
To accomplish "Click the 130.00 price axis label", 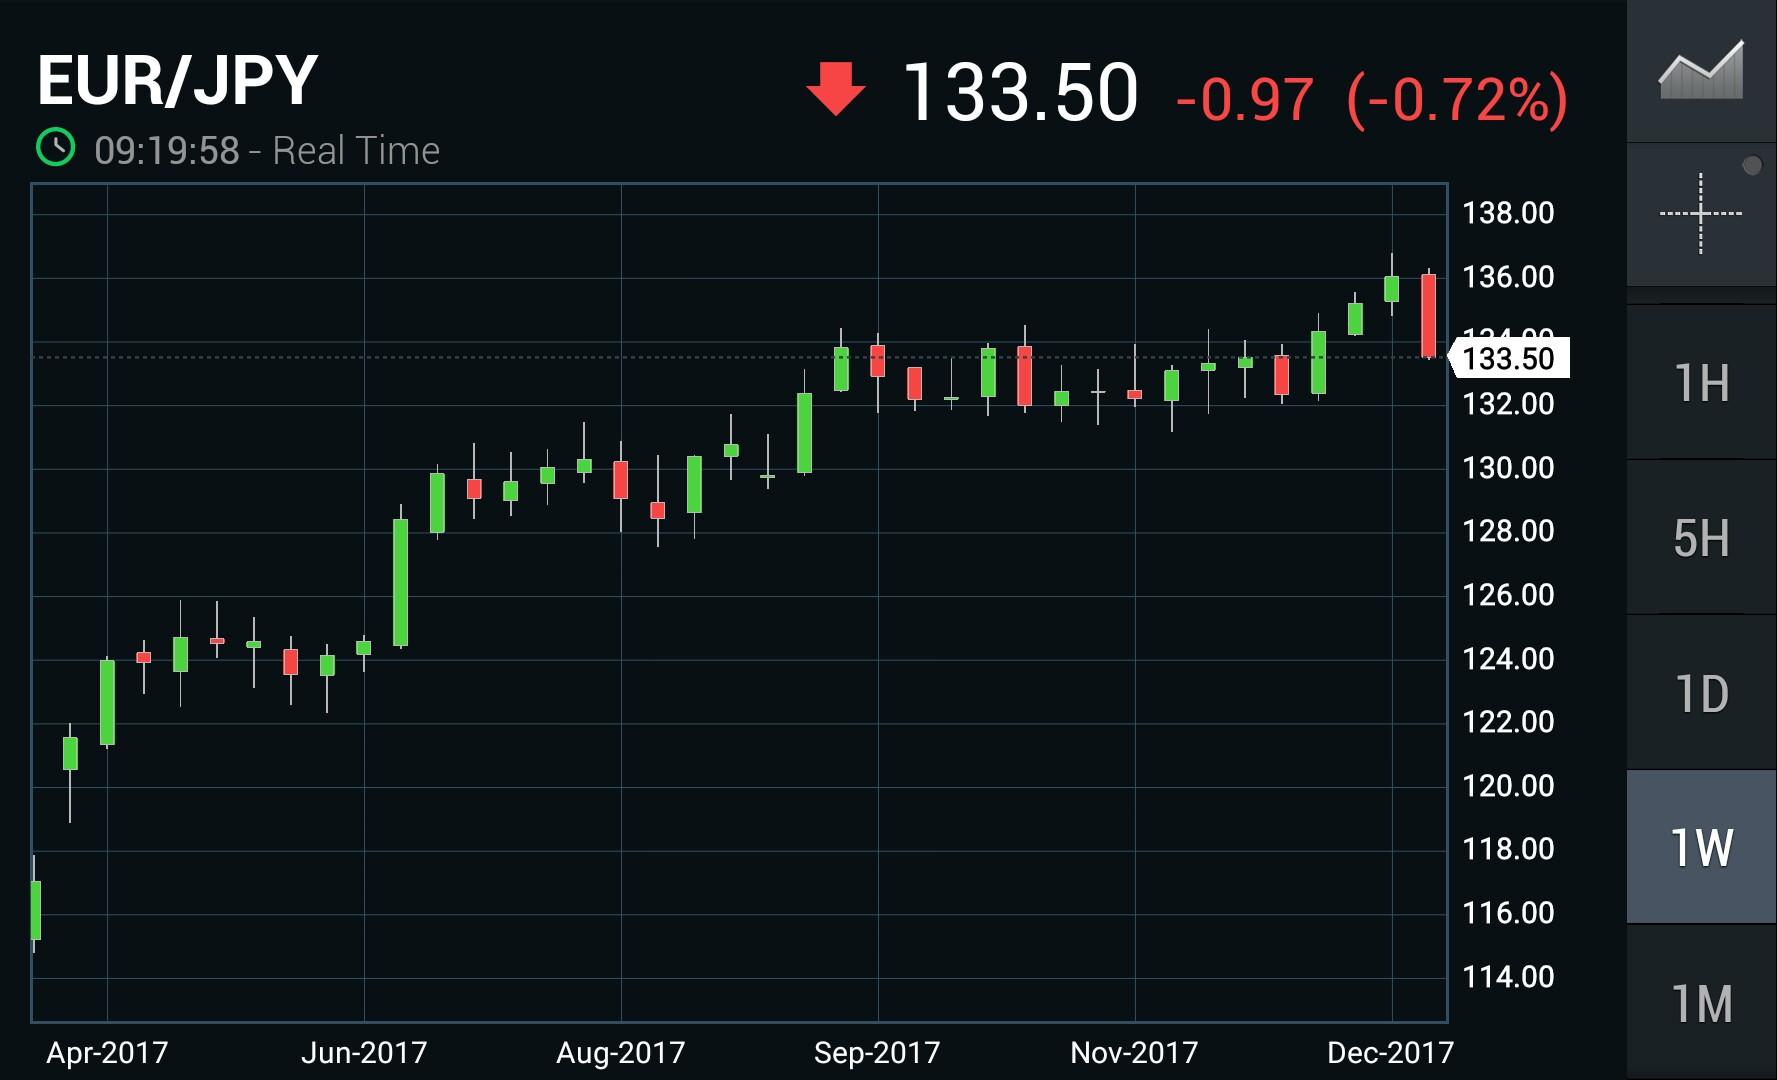I will point(1508,468).
